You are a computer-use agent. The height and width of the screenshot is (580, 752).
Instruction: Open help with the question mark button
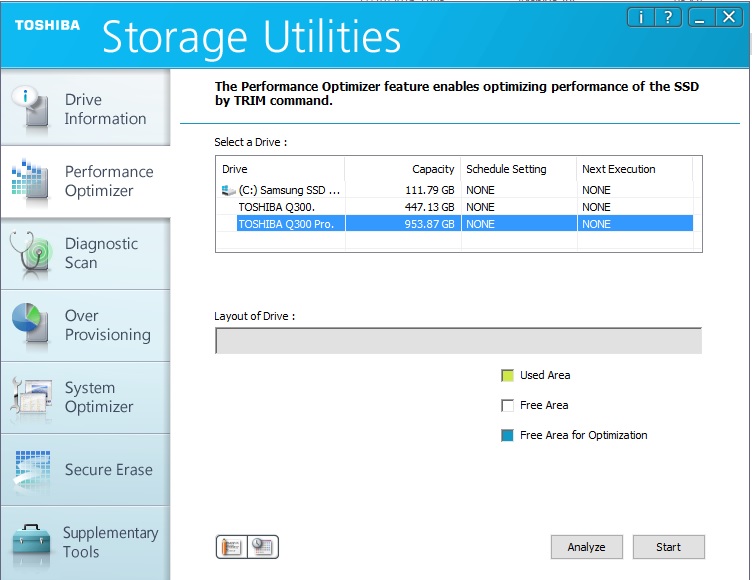coord(668,18)
